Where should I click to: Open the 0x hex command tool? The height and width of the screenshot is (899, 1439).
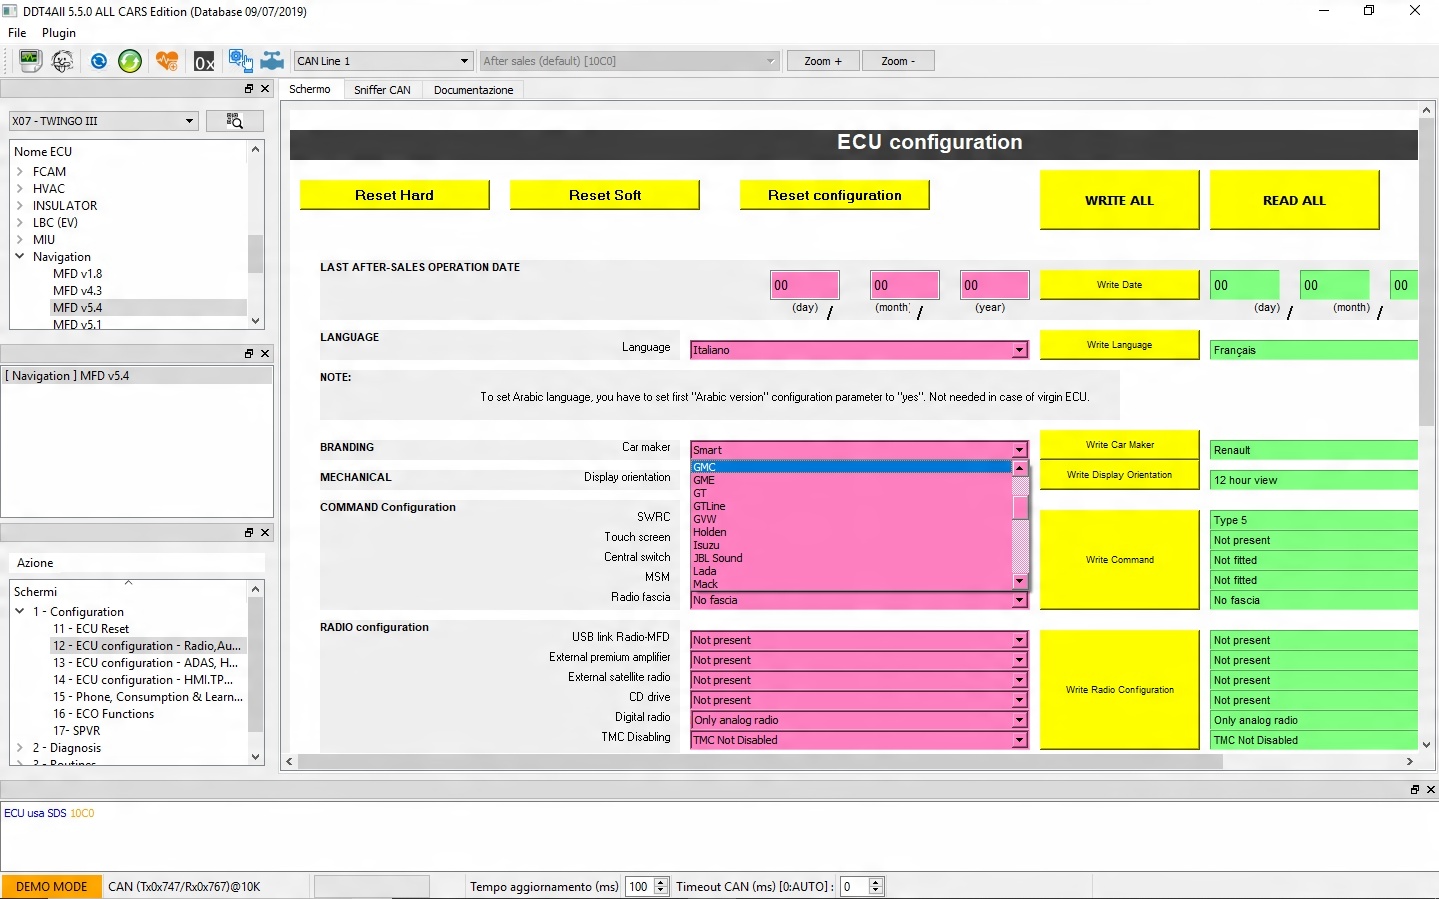click(204, 61)
